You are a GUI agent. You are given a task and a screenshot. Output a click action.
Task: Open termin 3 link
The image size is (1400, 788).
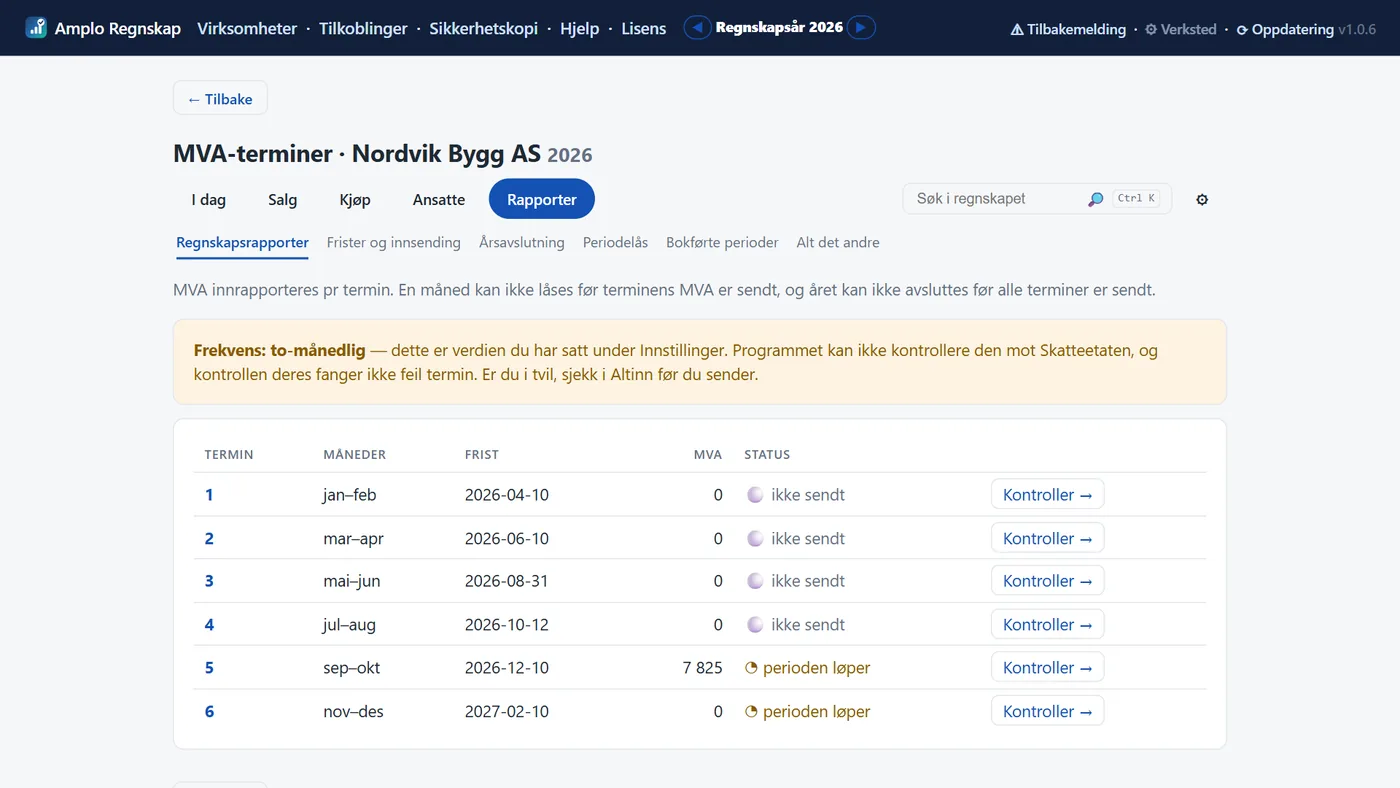pyautogui.click(x=209, y=581)
